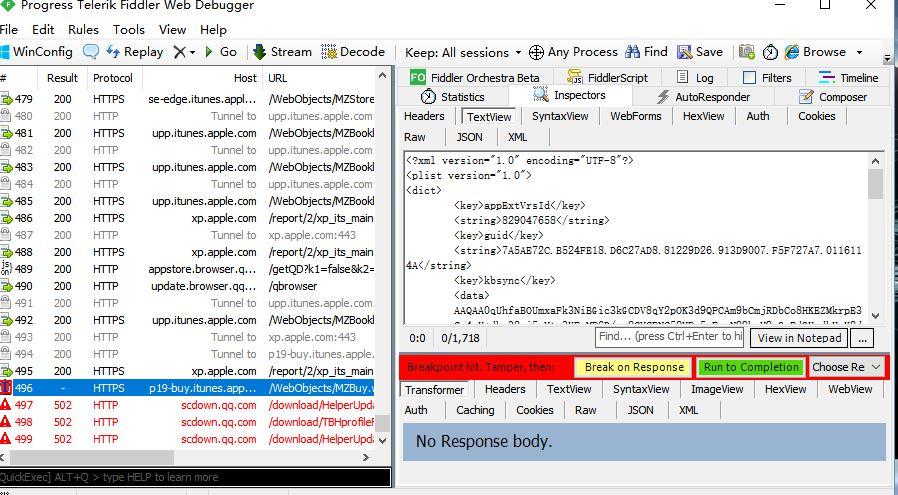The image size is (898, 495).
Task: Open the Statistics tab
Action: click(452, 97)
